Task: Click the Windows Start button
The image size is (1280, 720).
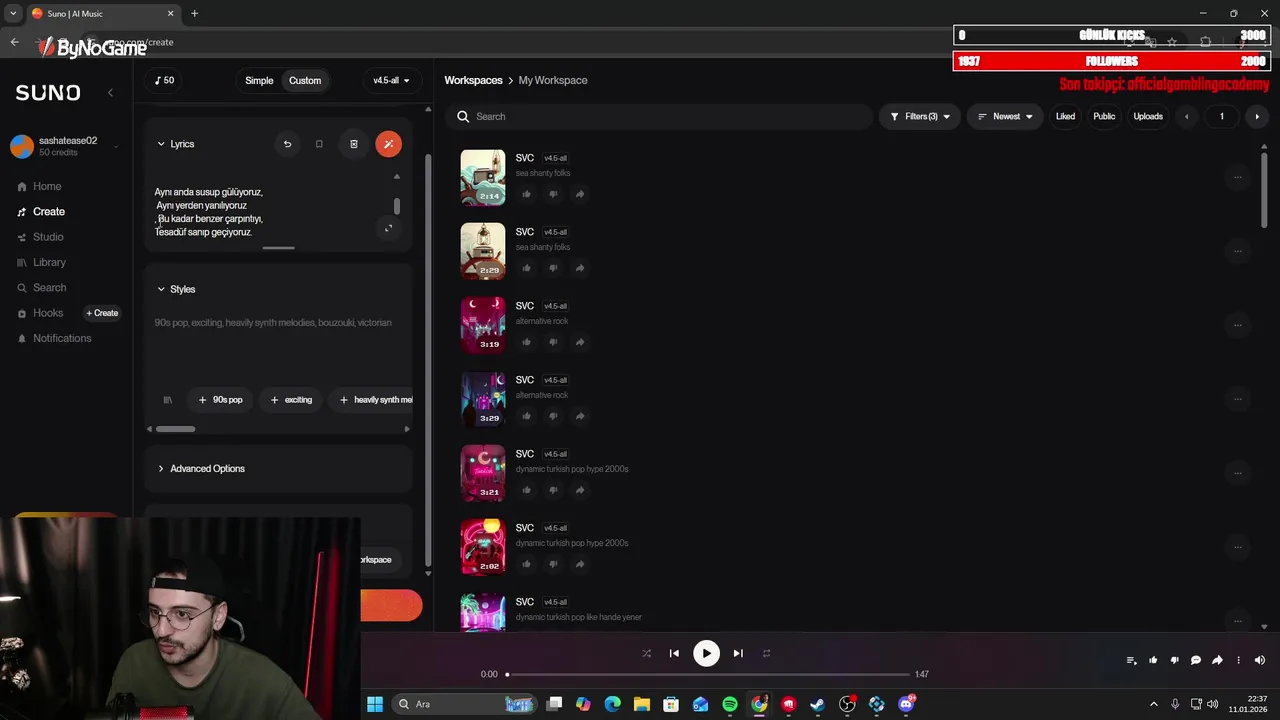Action: click(375, 704)
